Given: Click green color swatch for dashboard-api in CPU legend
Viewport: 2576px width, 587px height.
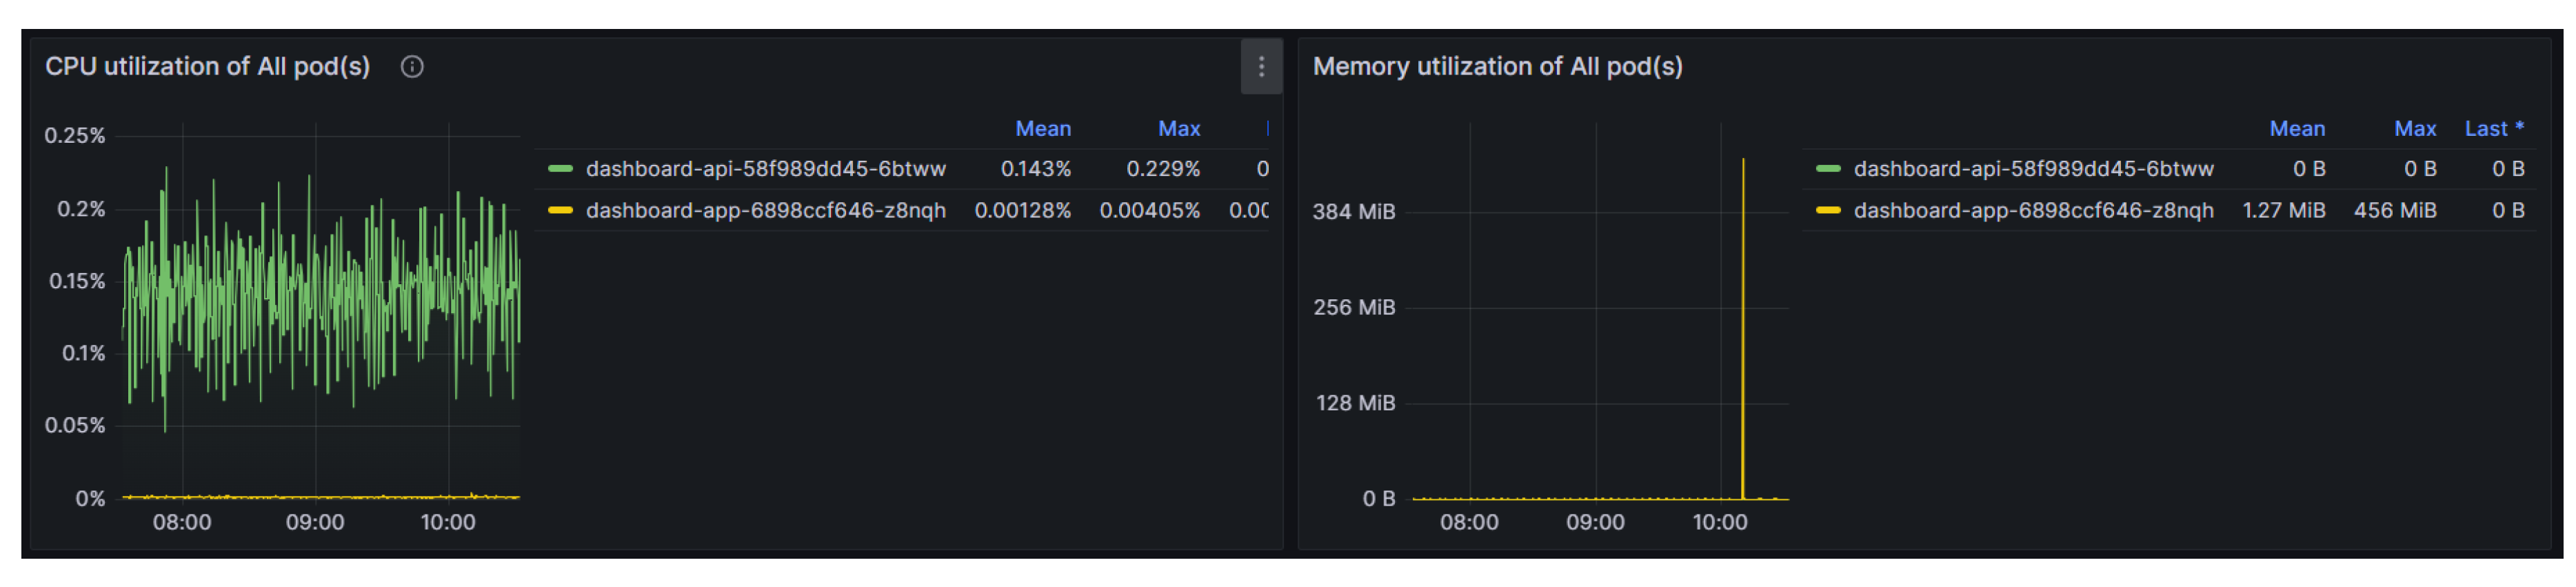Looking at the screenshot, I should tap(560, 169).
